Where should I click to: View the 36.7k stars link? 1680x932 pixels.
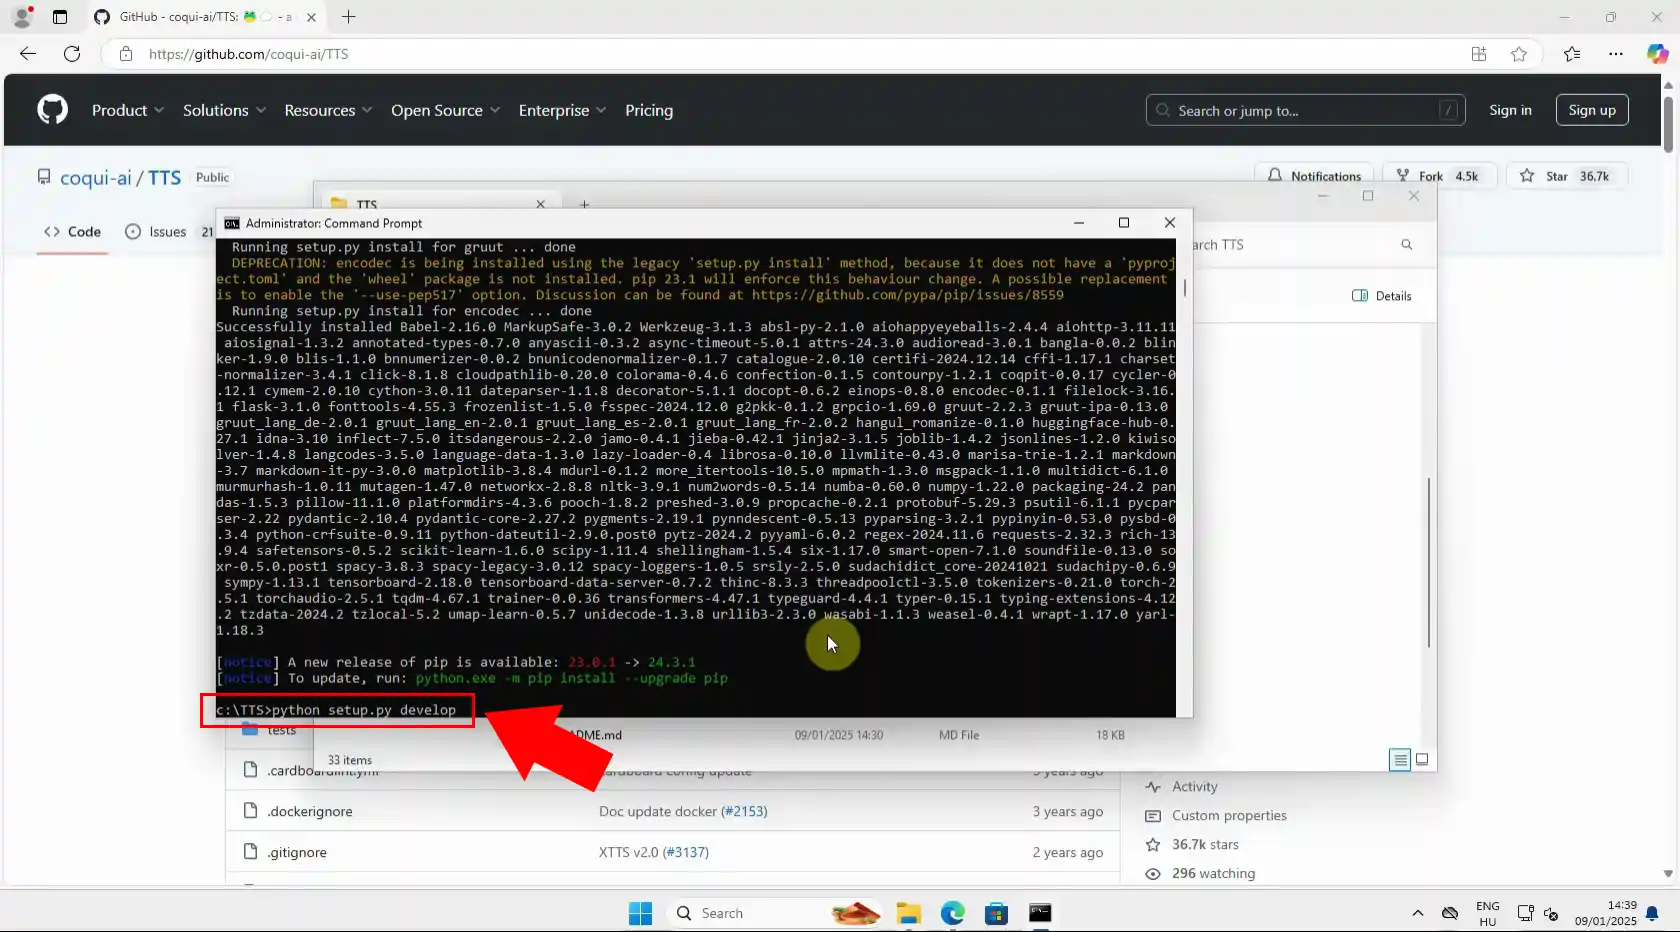(x=1205, y=845)
